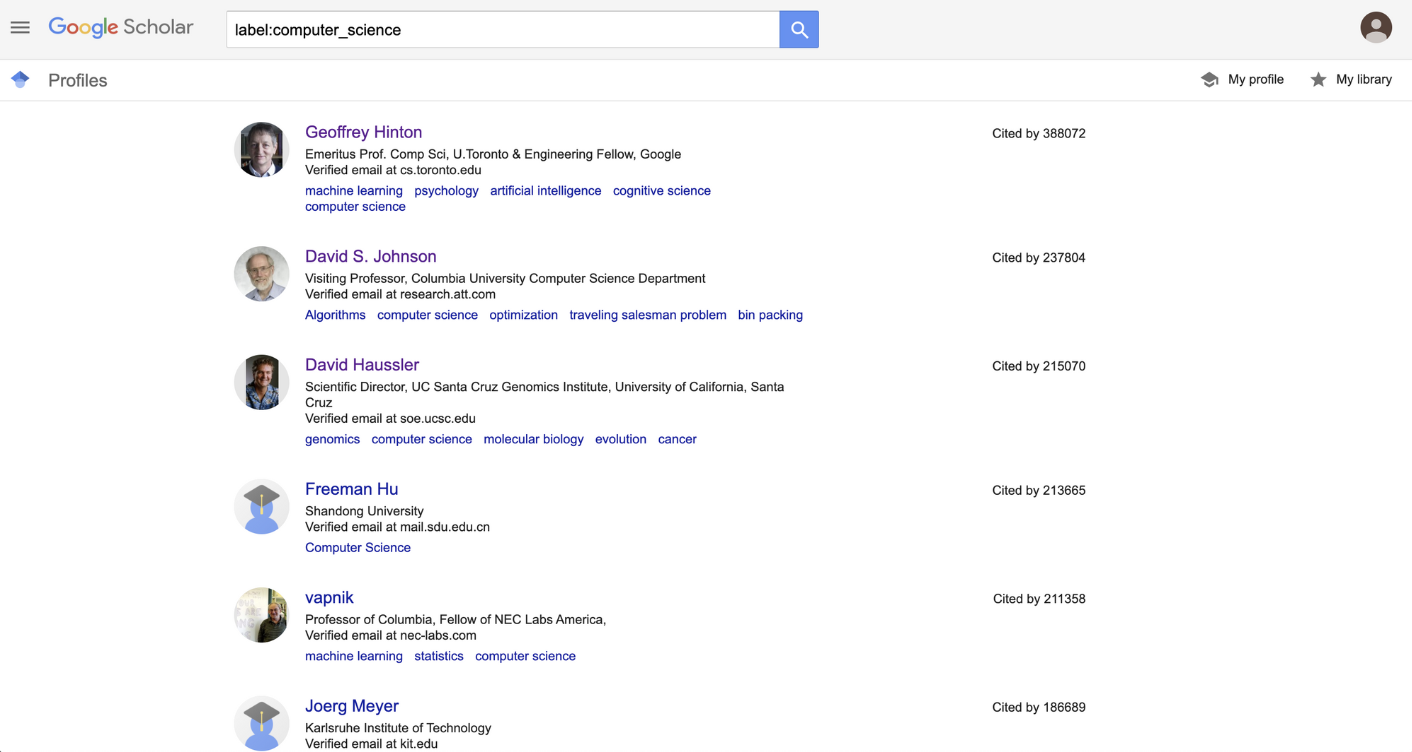Select the psychology label under Geoffrey Hinton

coord(446,191)
